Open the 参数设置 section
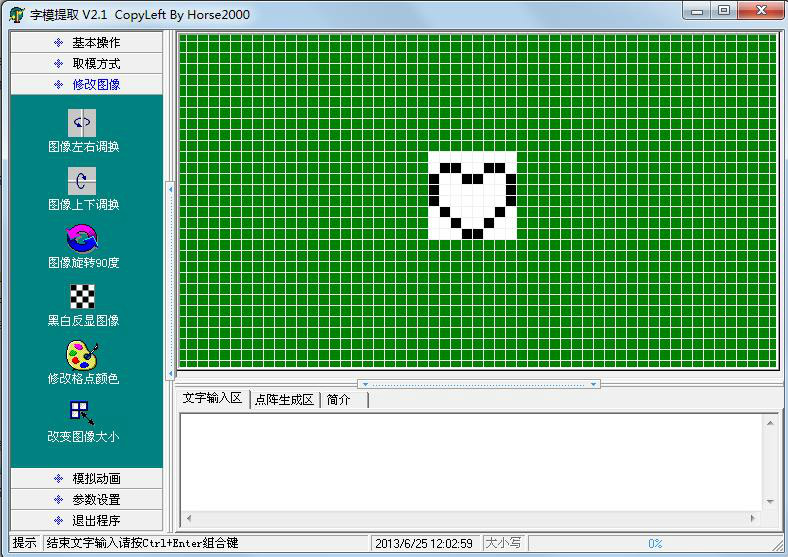Screen dimensions: 788x557 (x=87, y=499)
